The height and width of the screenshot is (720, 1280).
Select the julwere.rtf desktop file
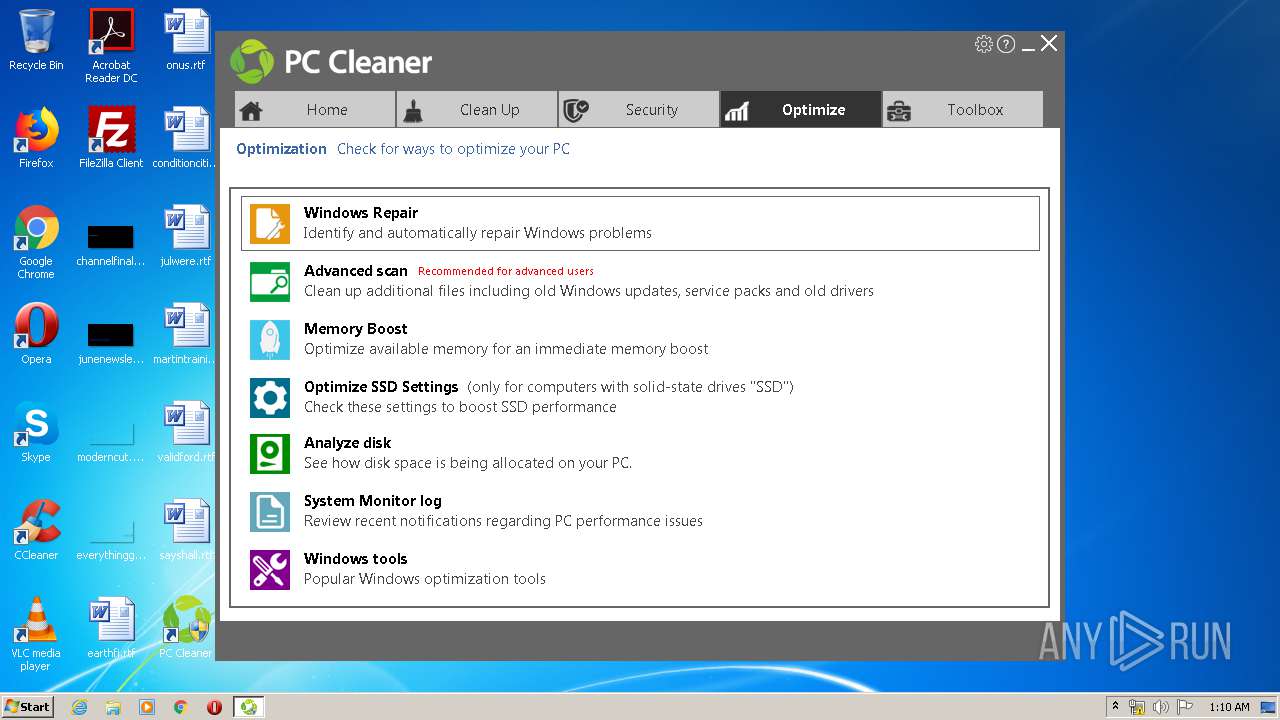point(186,236)
